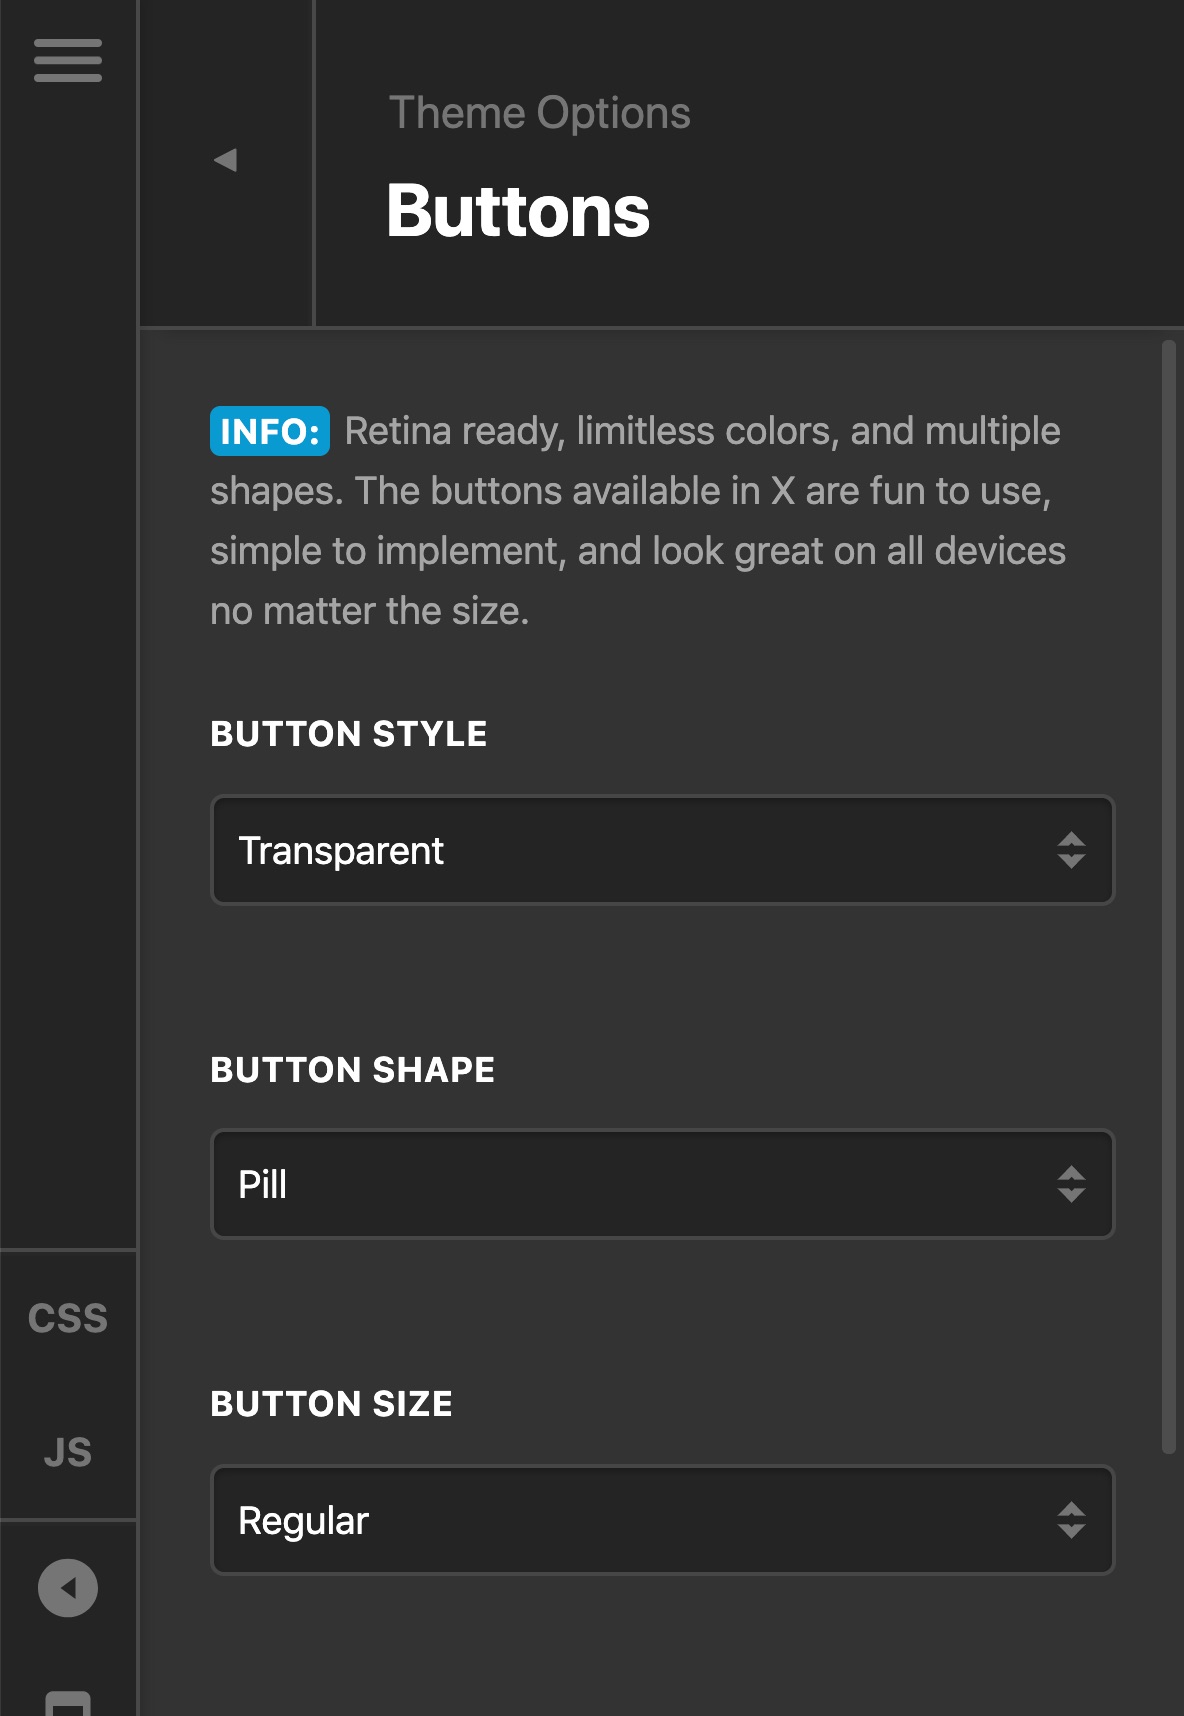
Task: Go back using the header arrow
Action: click(226, 160)
